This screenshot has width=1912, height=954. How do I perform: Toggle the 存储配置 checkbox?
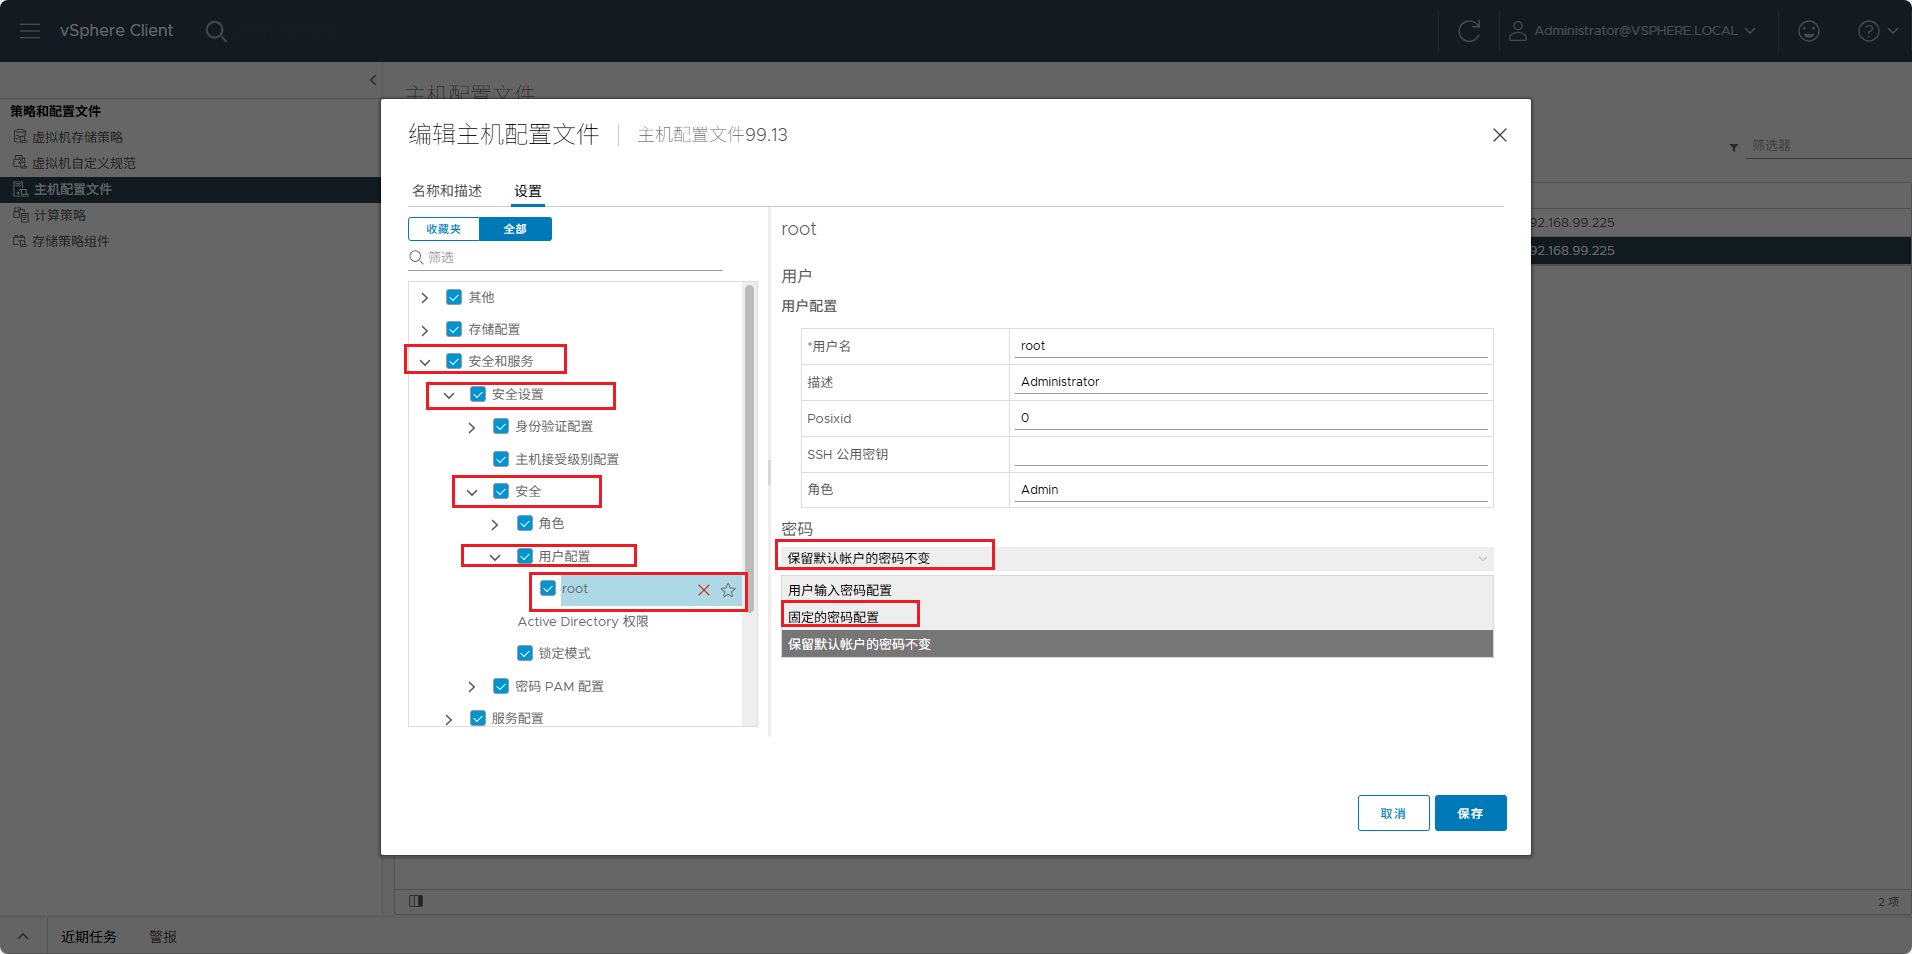point(454,329)
